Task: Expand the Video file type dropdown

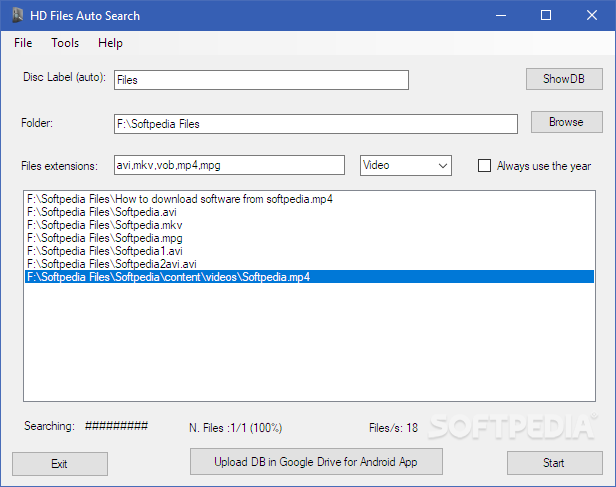Action: point(406,165)
